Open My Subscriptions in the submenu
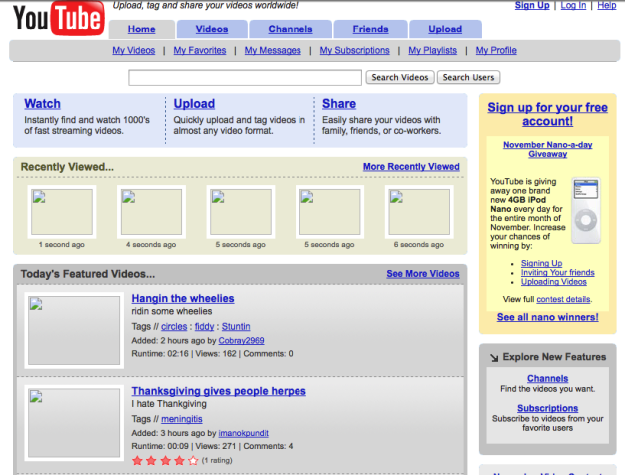This screenshot has height=475, width=625. click(349, 50)
